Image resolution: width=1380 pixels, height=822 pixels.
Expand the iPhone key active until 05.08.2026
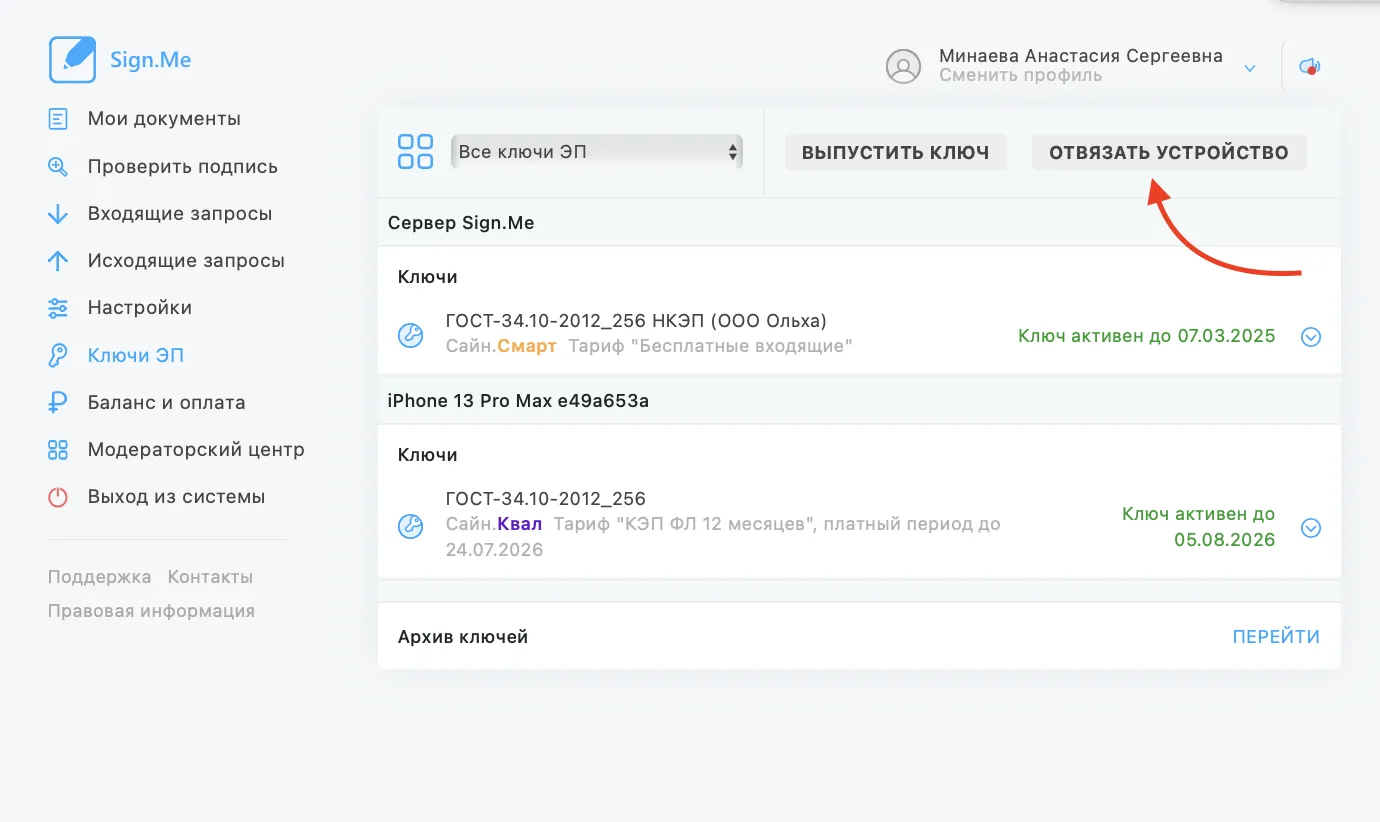point(1311,528)
